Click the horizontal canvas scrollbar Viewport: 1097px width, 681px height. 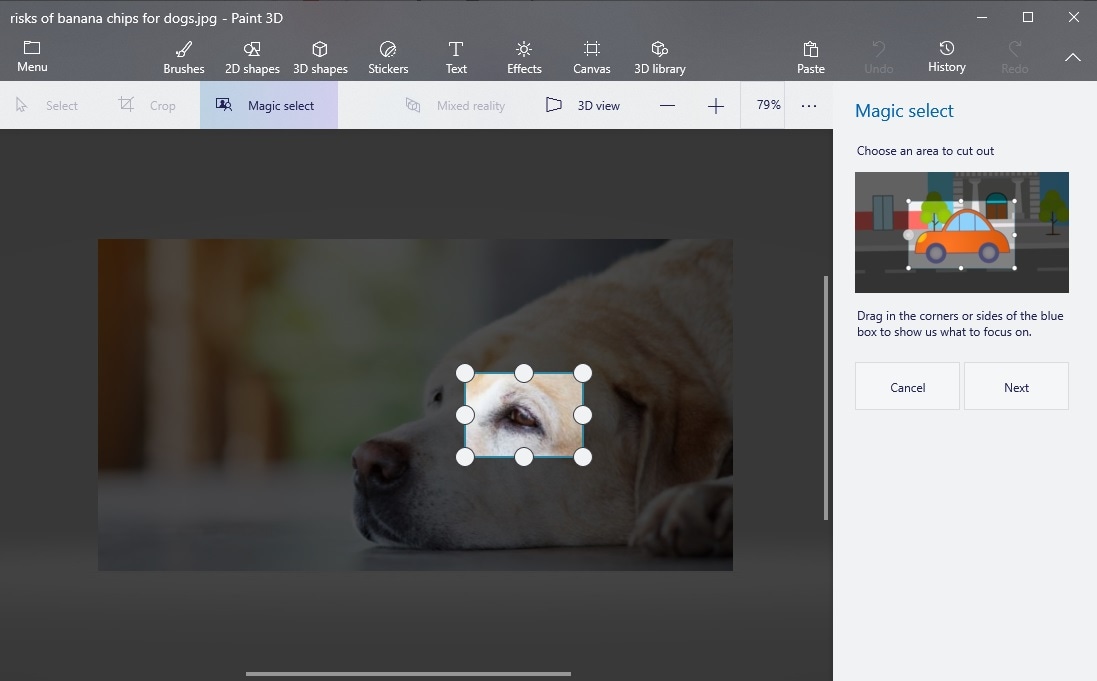coord(409,674)
